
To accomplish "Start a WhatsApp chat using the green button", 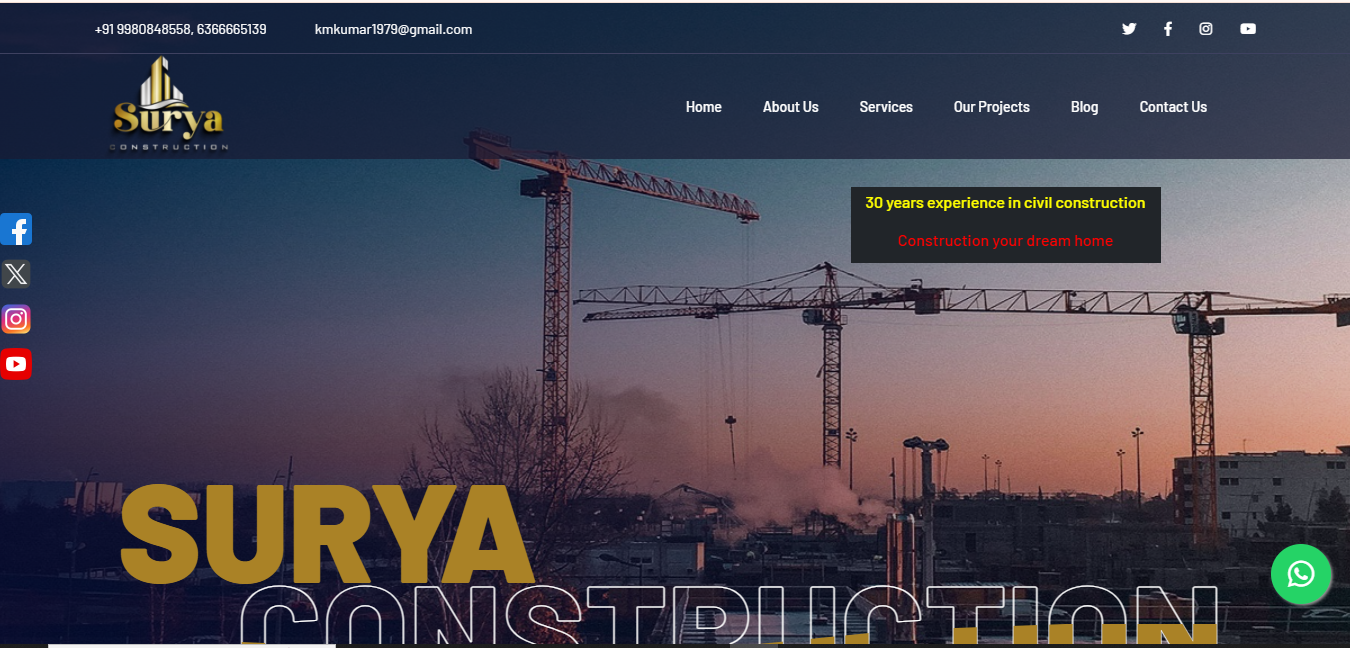I will (1301, 574).
